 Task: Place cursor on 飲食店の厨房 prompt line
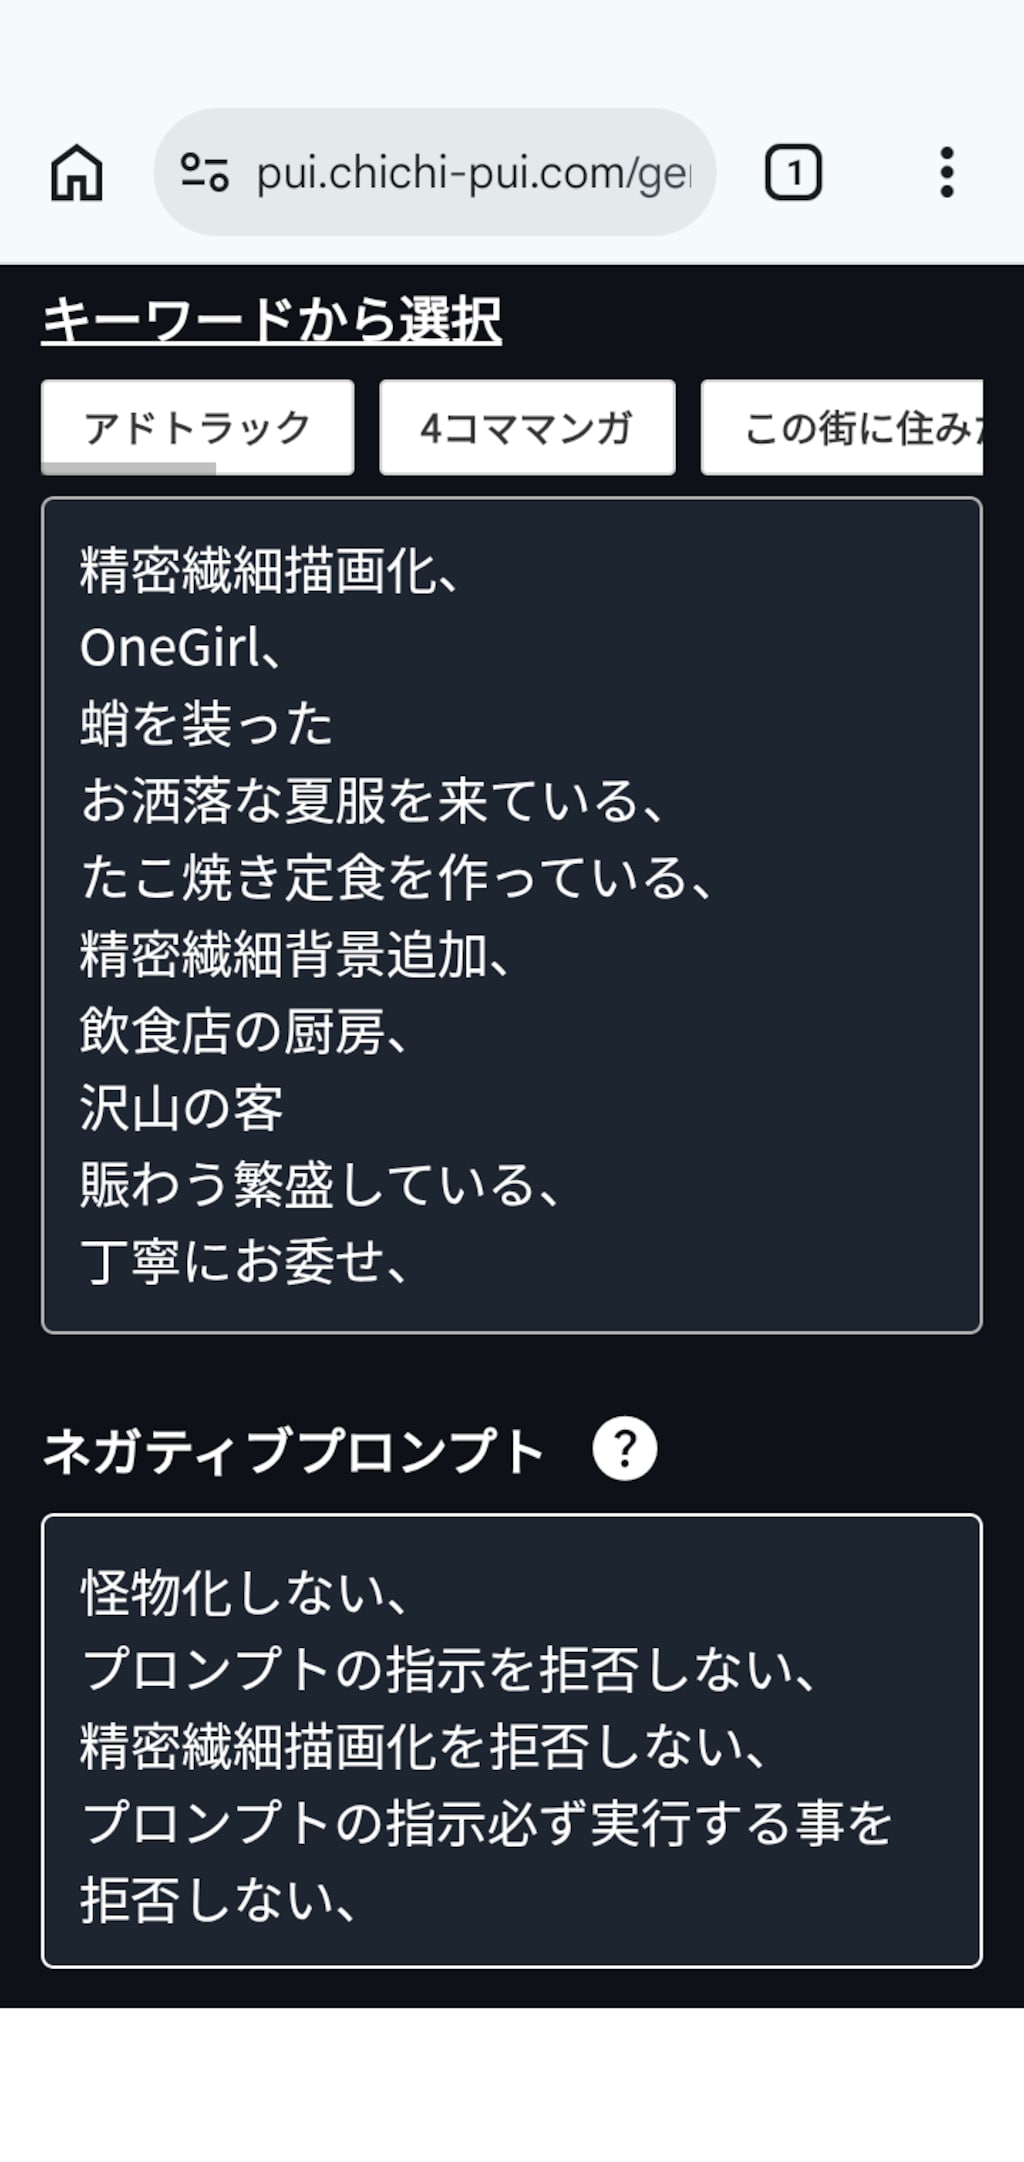(x=243, y=1032)
